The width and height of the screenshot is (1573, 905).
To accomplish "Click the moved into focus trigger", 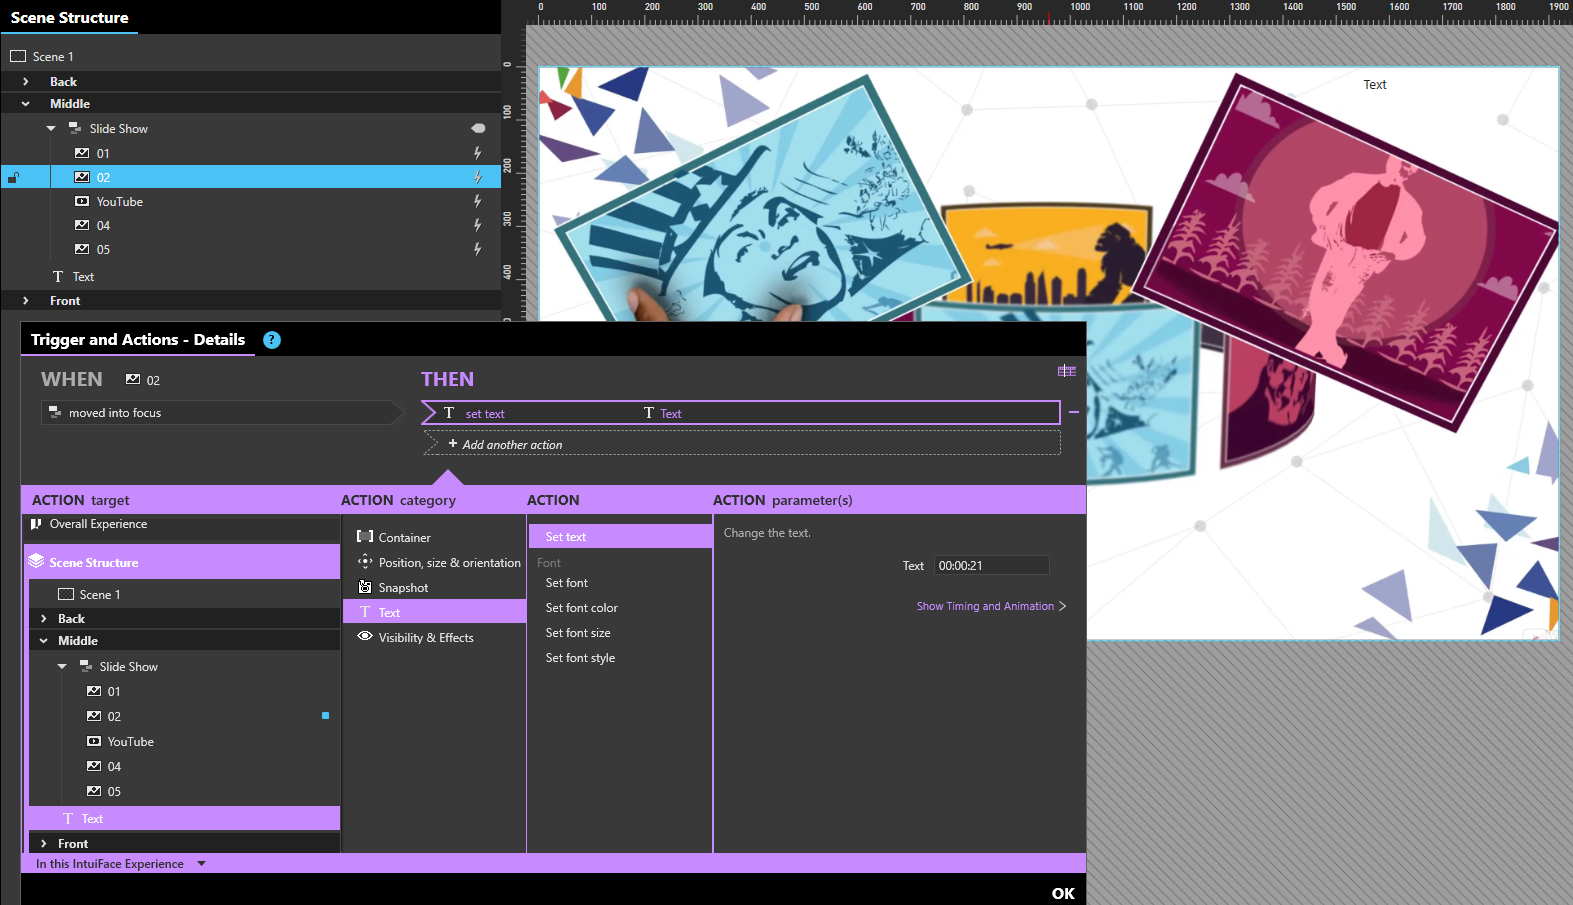I will click(221, 412).
